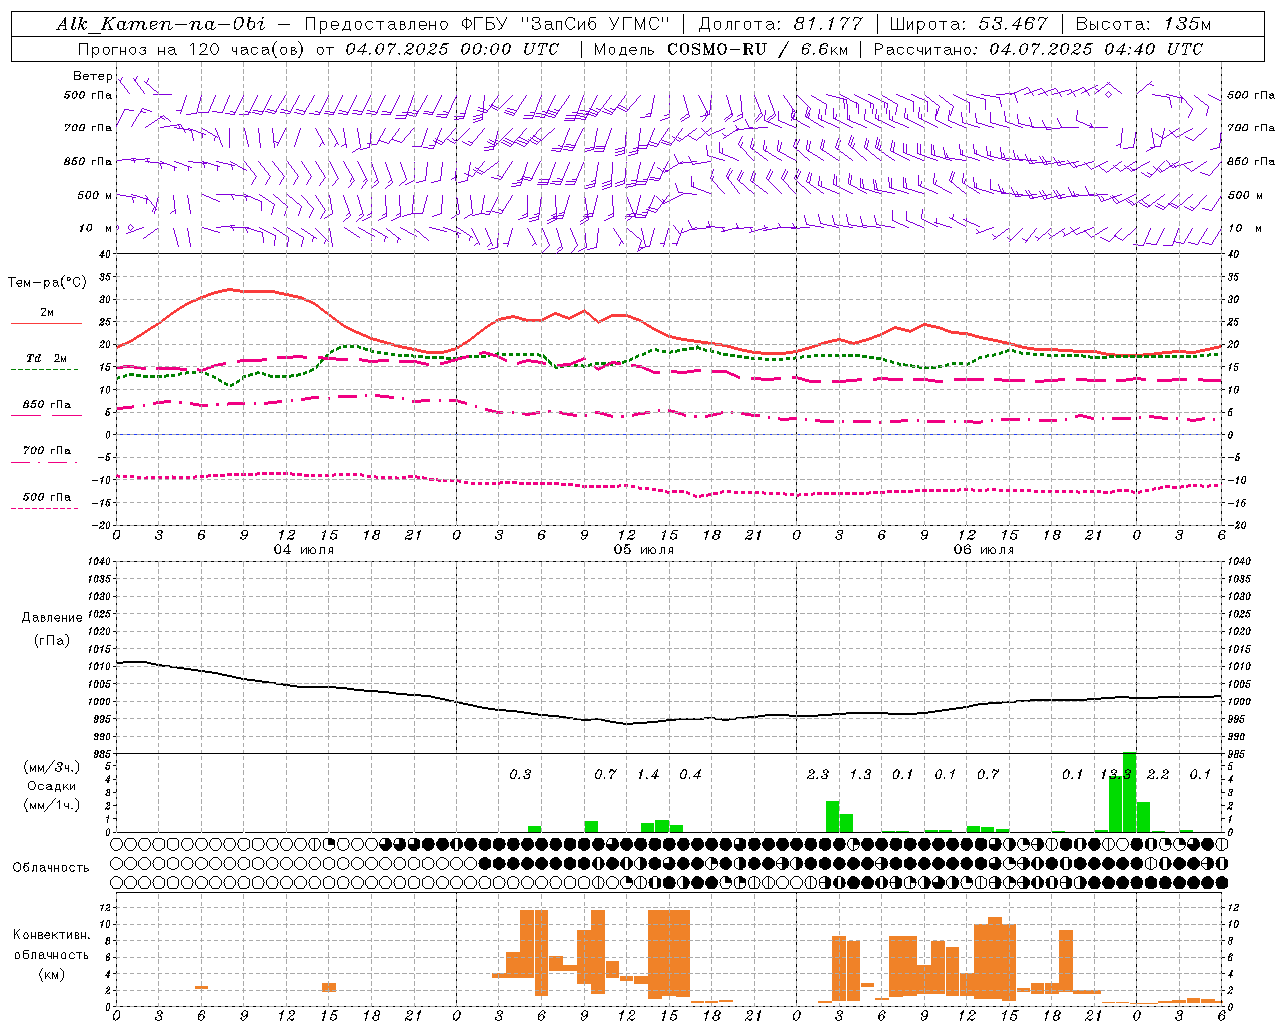Click the "Конвективн." convective cloud label

click(x=51, y=935)
